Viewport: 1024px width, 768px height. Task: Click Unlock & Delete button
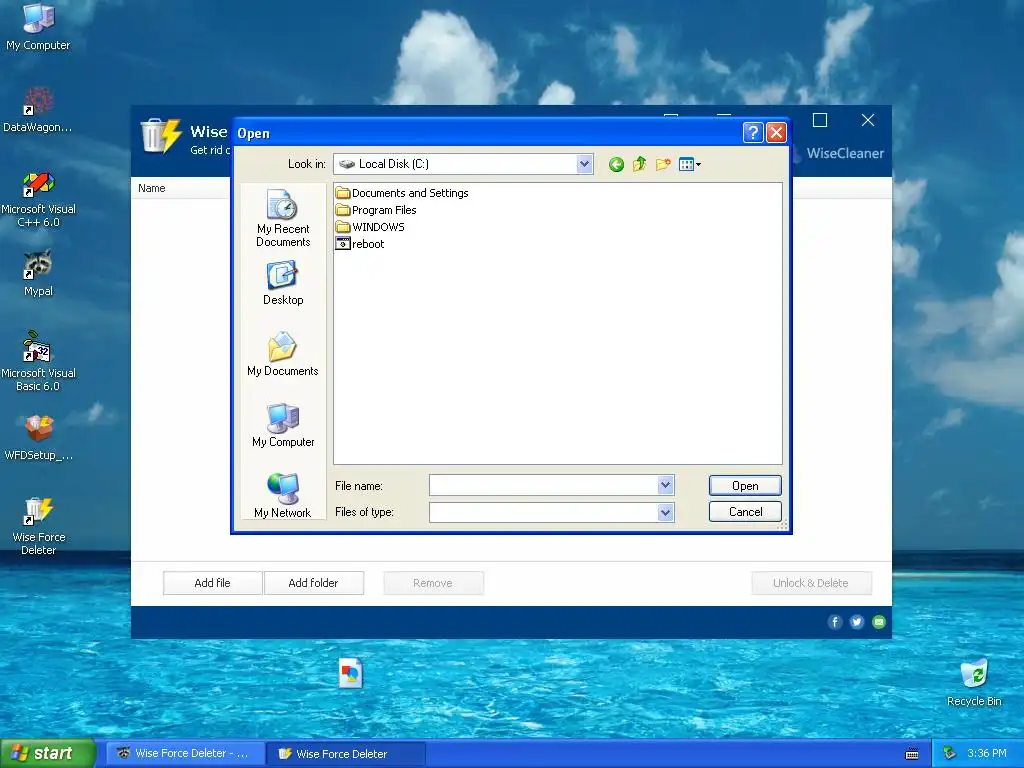click(811, 583)
